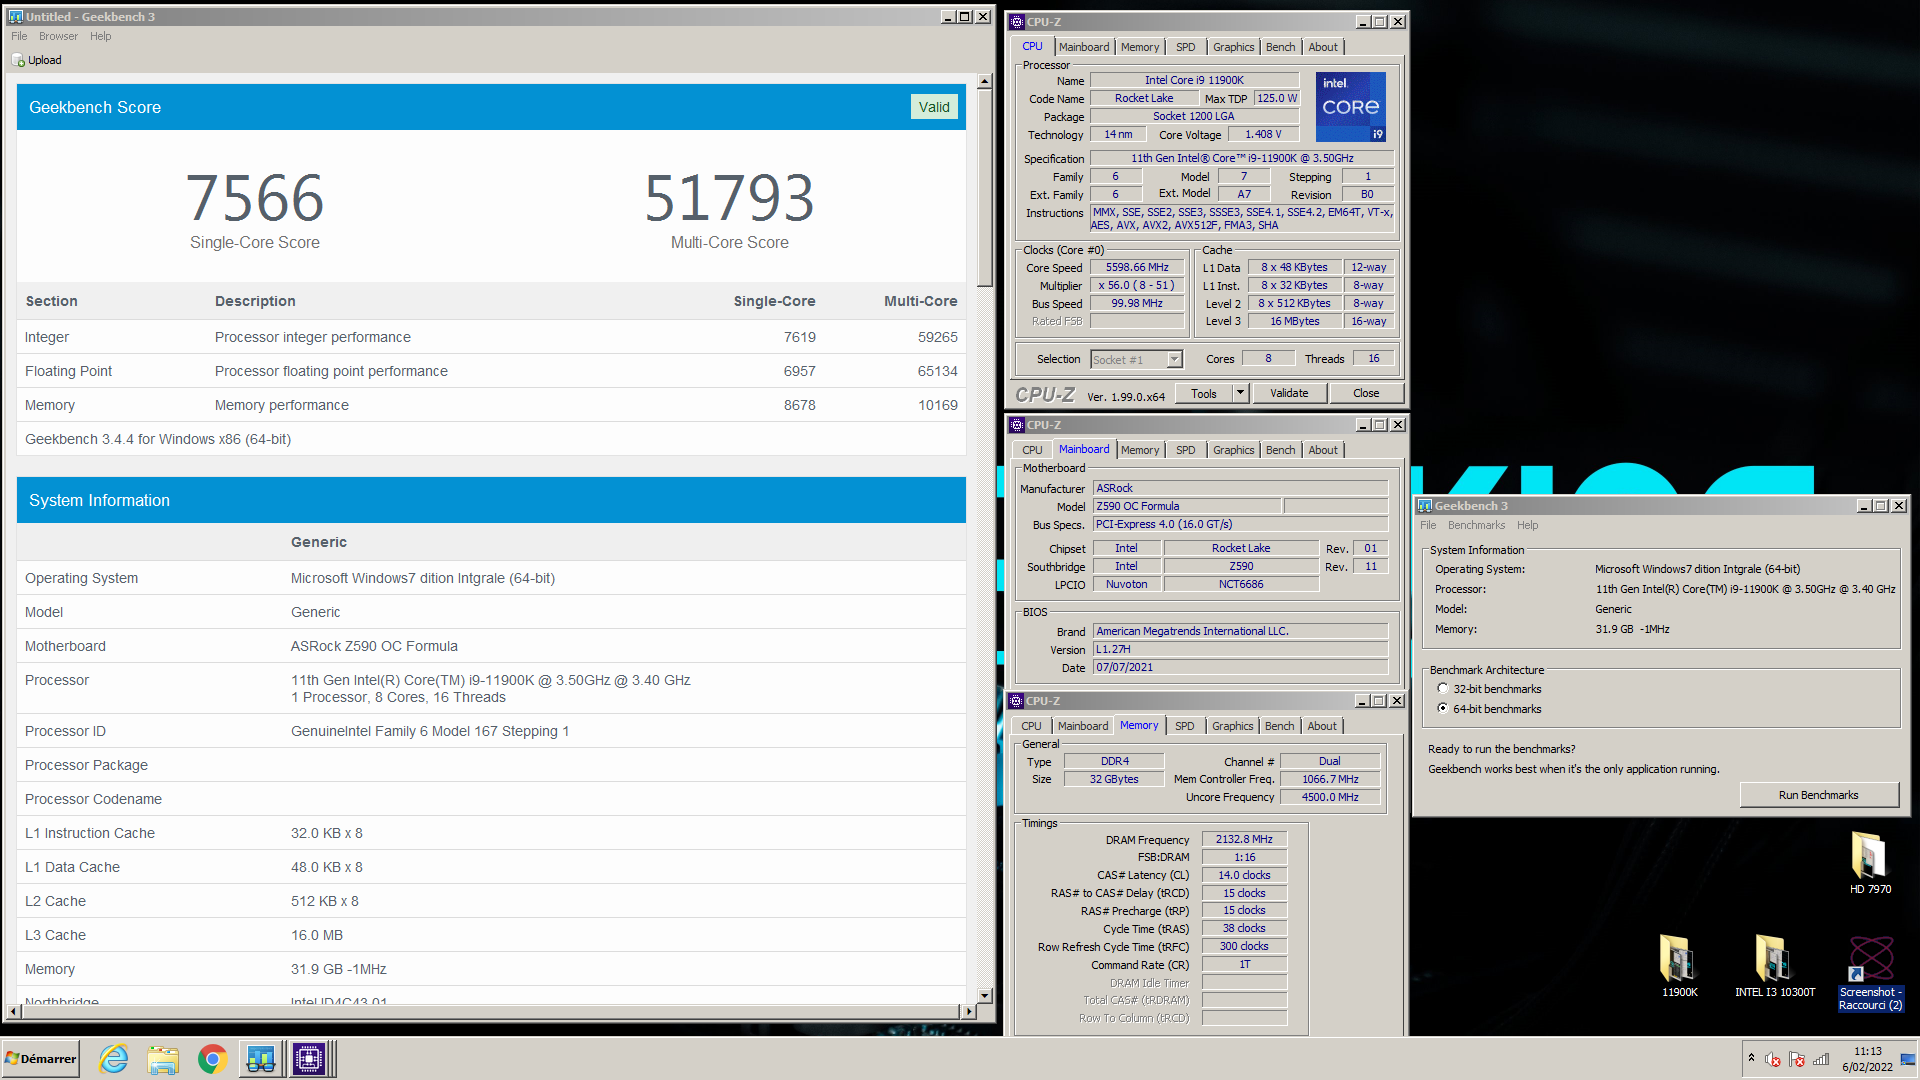Open Graphics tab in top CPU-Z window

[1233, 47]
